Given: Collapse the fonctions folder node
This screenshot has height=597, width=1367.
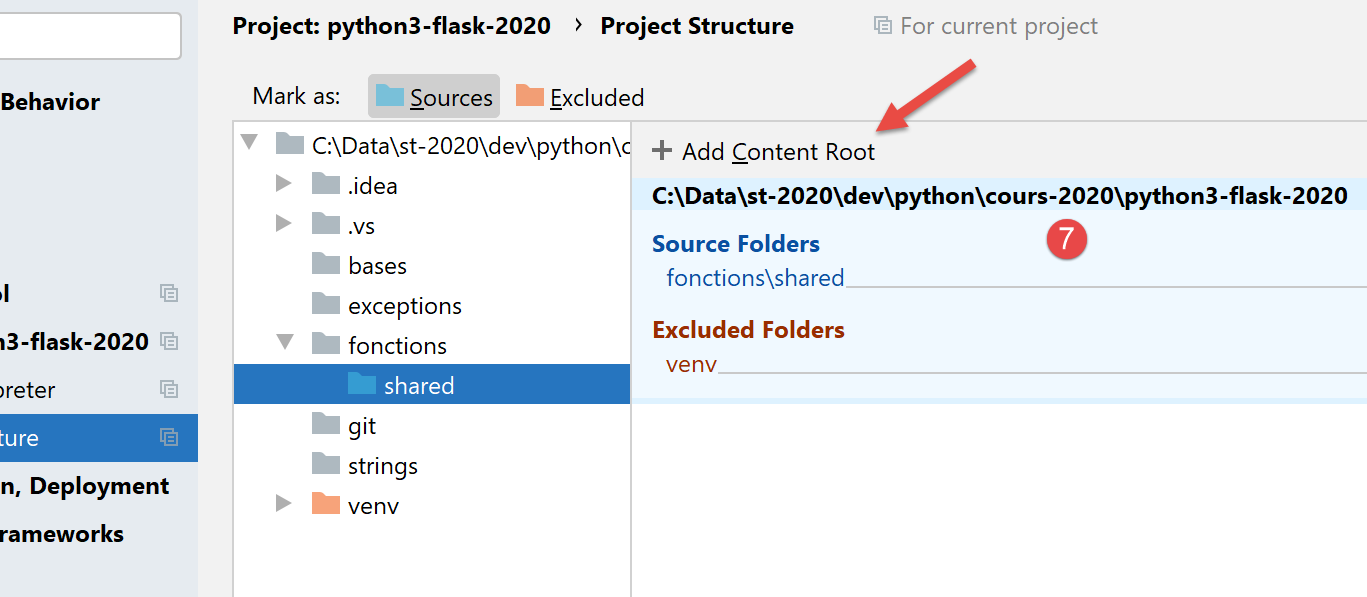Looking at the screenshot, I should tap(285, 343).
